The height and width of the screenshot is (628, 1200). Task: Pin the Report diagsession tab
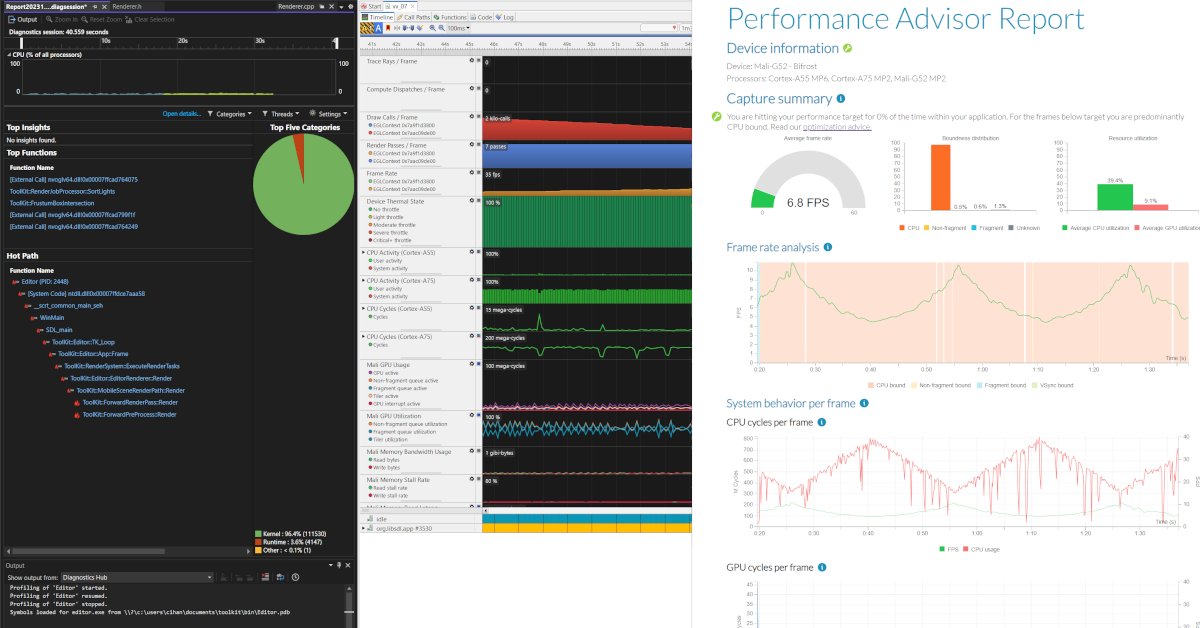(95, 6)
